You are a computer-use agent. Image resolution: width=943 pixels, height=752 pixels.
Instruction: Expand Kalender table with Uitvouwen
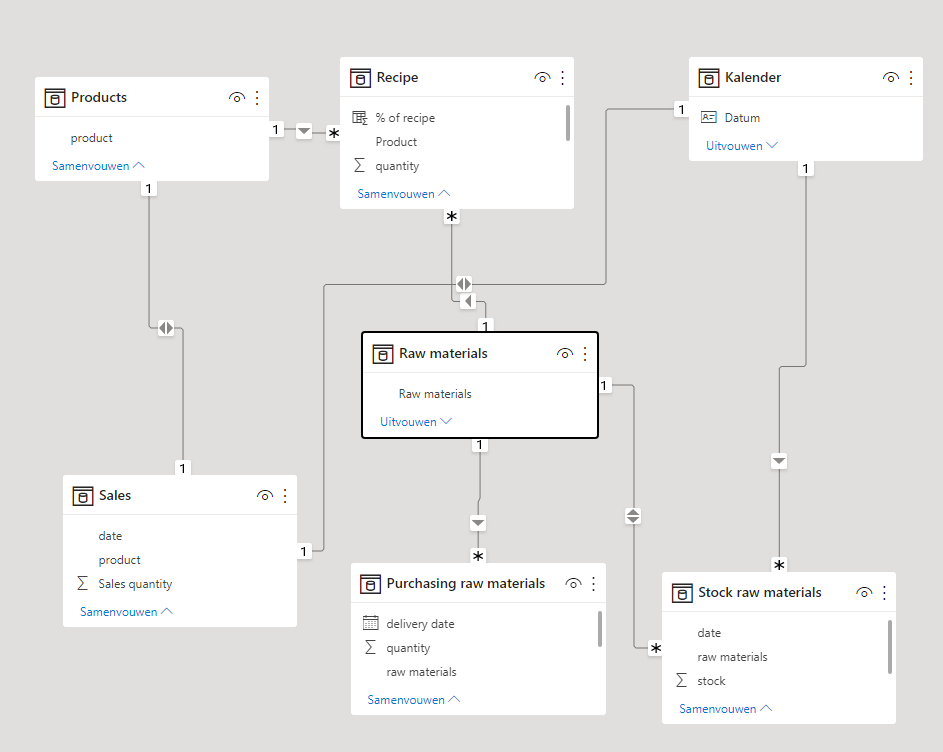click(742, 146)
